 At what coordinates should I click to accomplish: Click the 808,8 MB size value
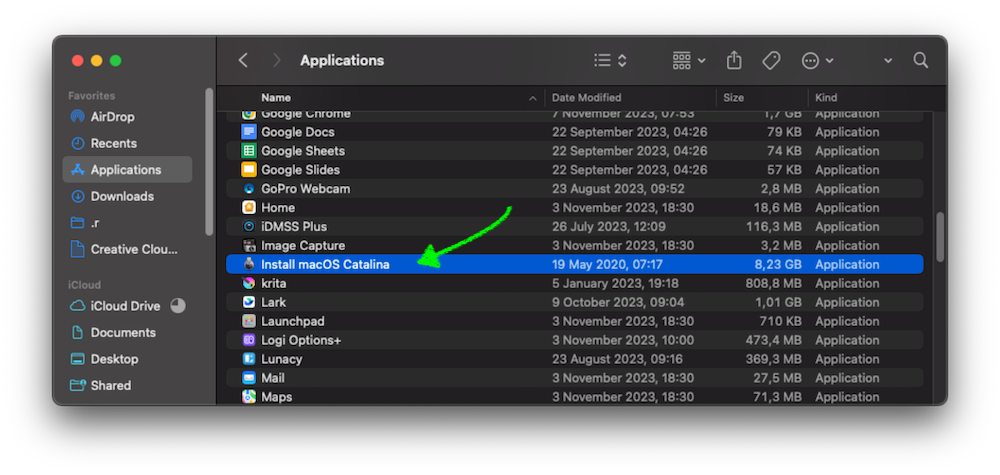(774, 283)
